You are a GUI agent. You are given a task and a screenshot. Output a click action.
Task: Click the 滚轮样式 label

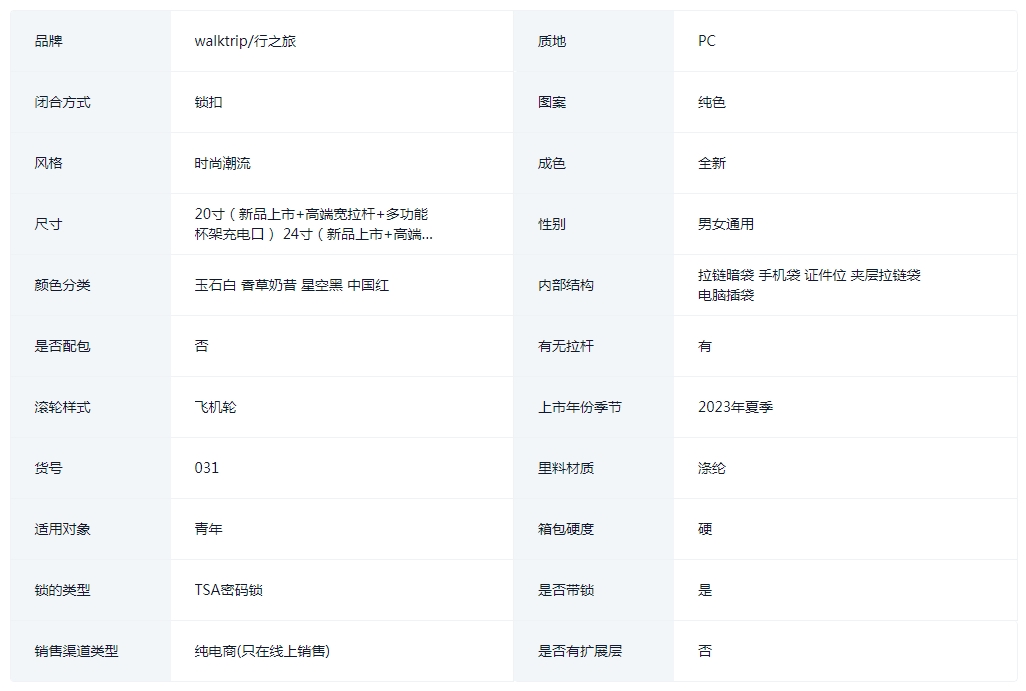[62, 407]
